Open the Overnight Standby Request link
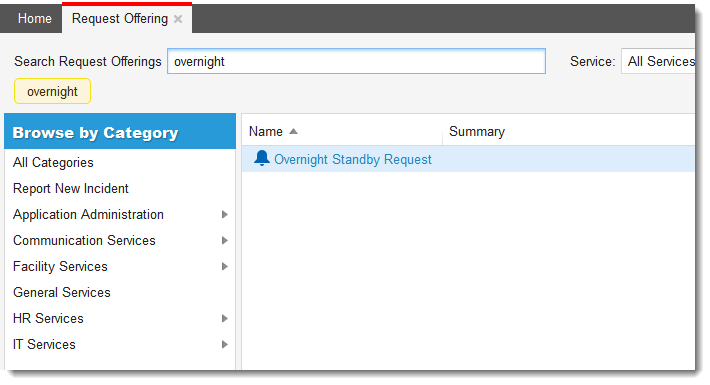This screenshot has height=385, width=710. (x=353, y=159)
